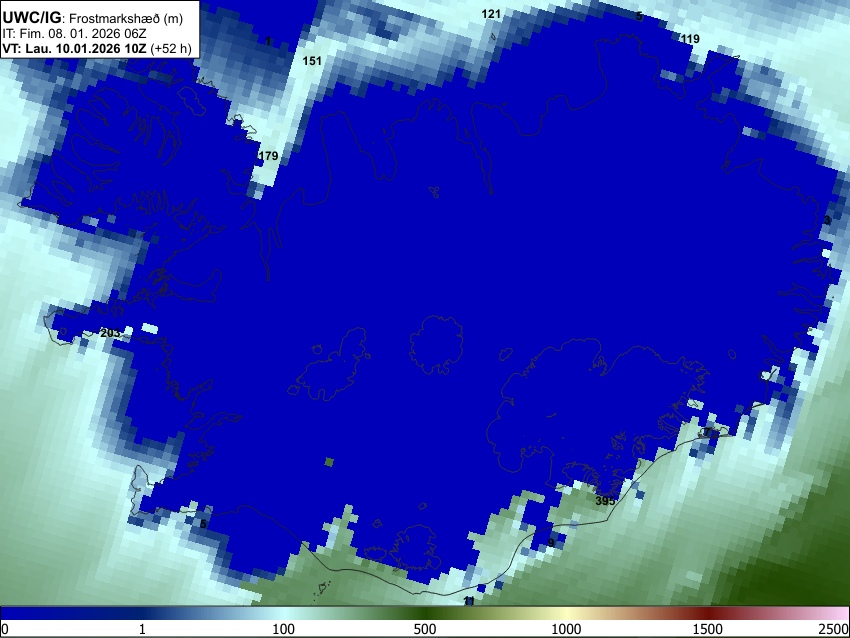This screenshot has height=638, width=850.
Task: Click the station value 119 on the map
Action: click(x=690, y=39)
